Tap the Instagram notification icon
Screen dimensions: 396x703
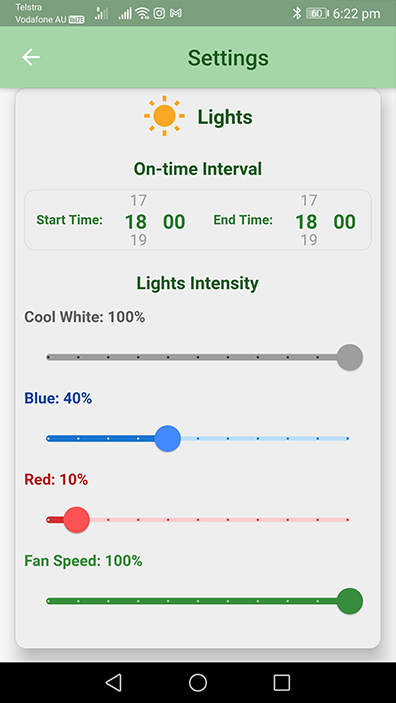click(x=159, y=13)
